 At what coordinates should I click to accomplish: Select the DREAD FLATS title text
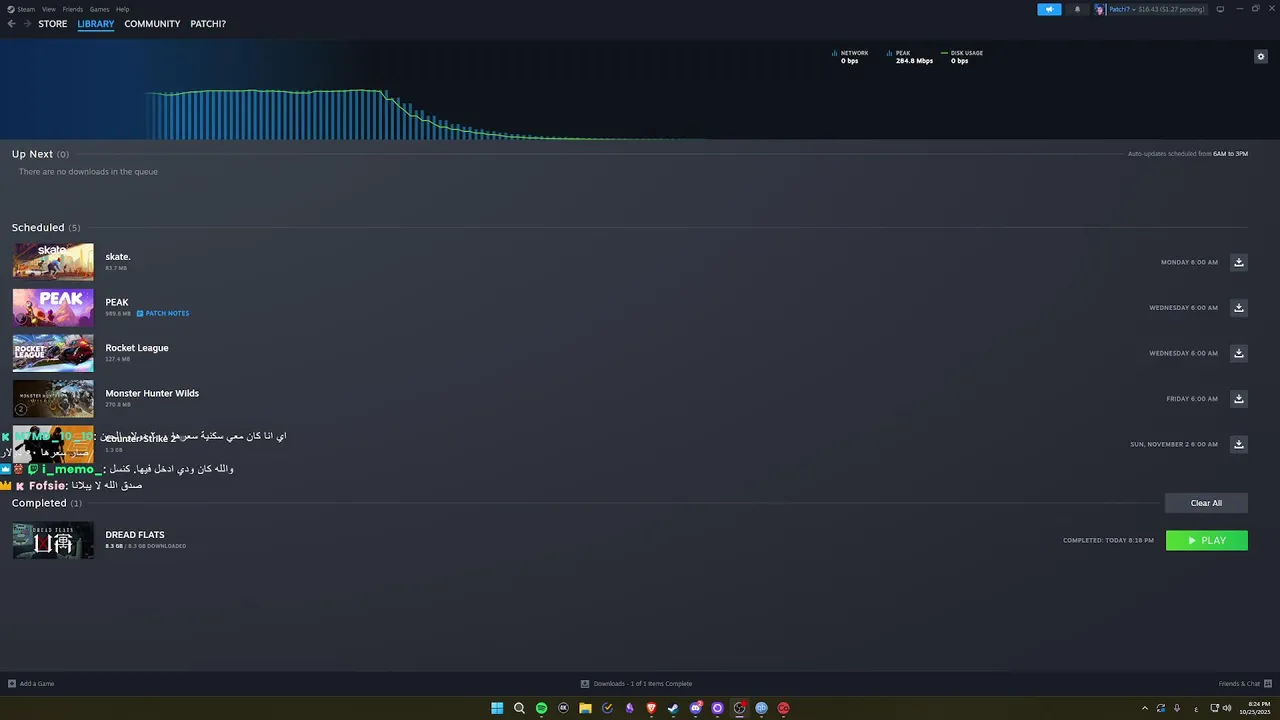point(135,535)
